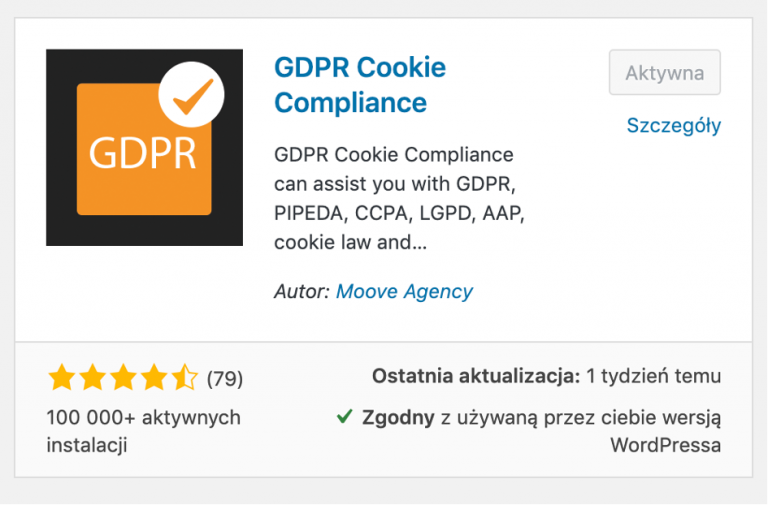Click the GDPR Cookie Compliance title link
768x505 pixels.
coord(360,85)
